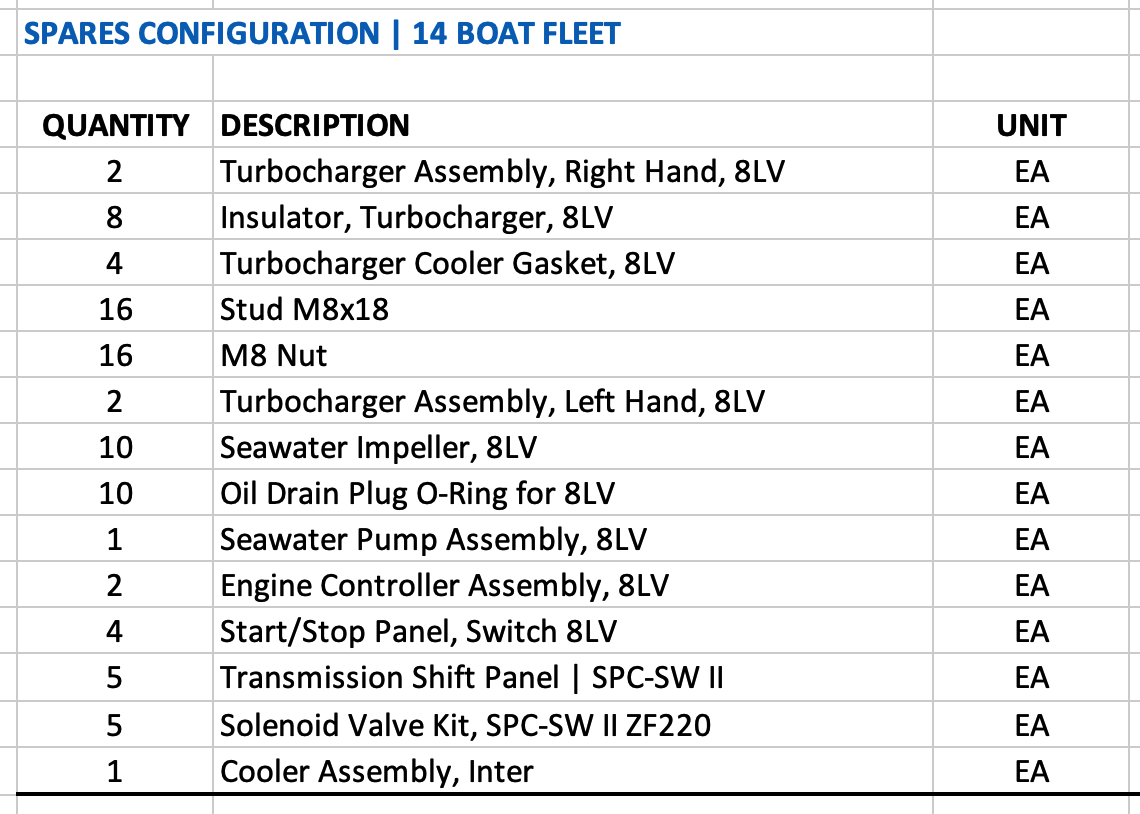Click Turbocharger Assembly, Right Hand cell
This screenshot has width=1140, height=814.
573,172
